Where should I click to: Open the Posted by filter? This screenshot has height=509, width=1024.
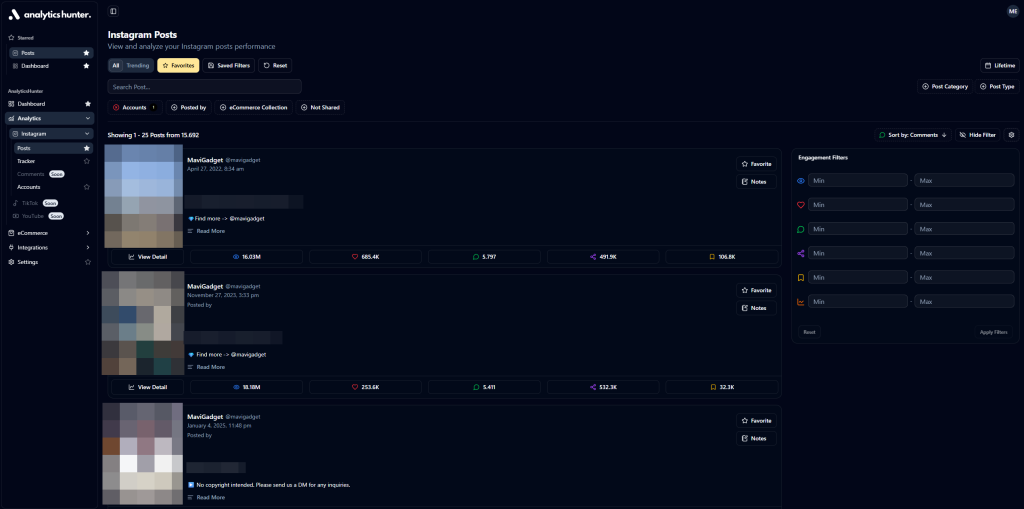pos(188,107)
